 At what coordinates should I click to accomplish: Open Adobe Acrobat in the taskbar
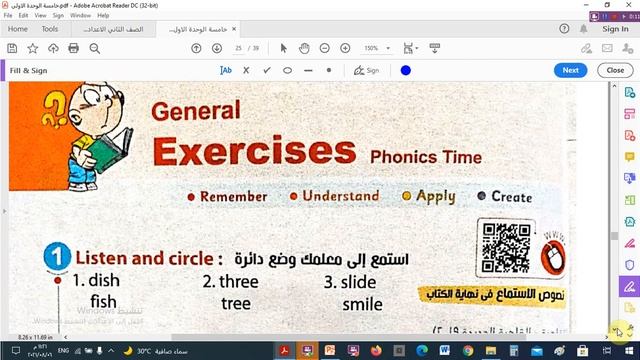(x=284, y=351)
